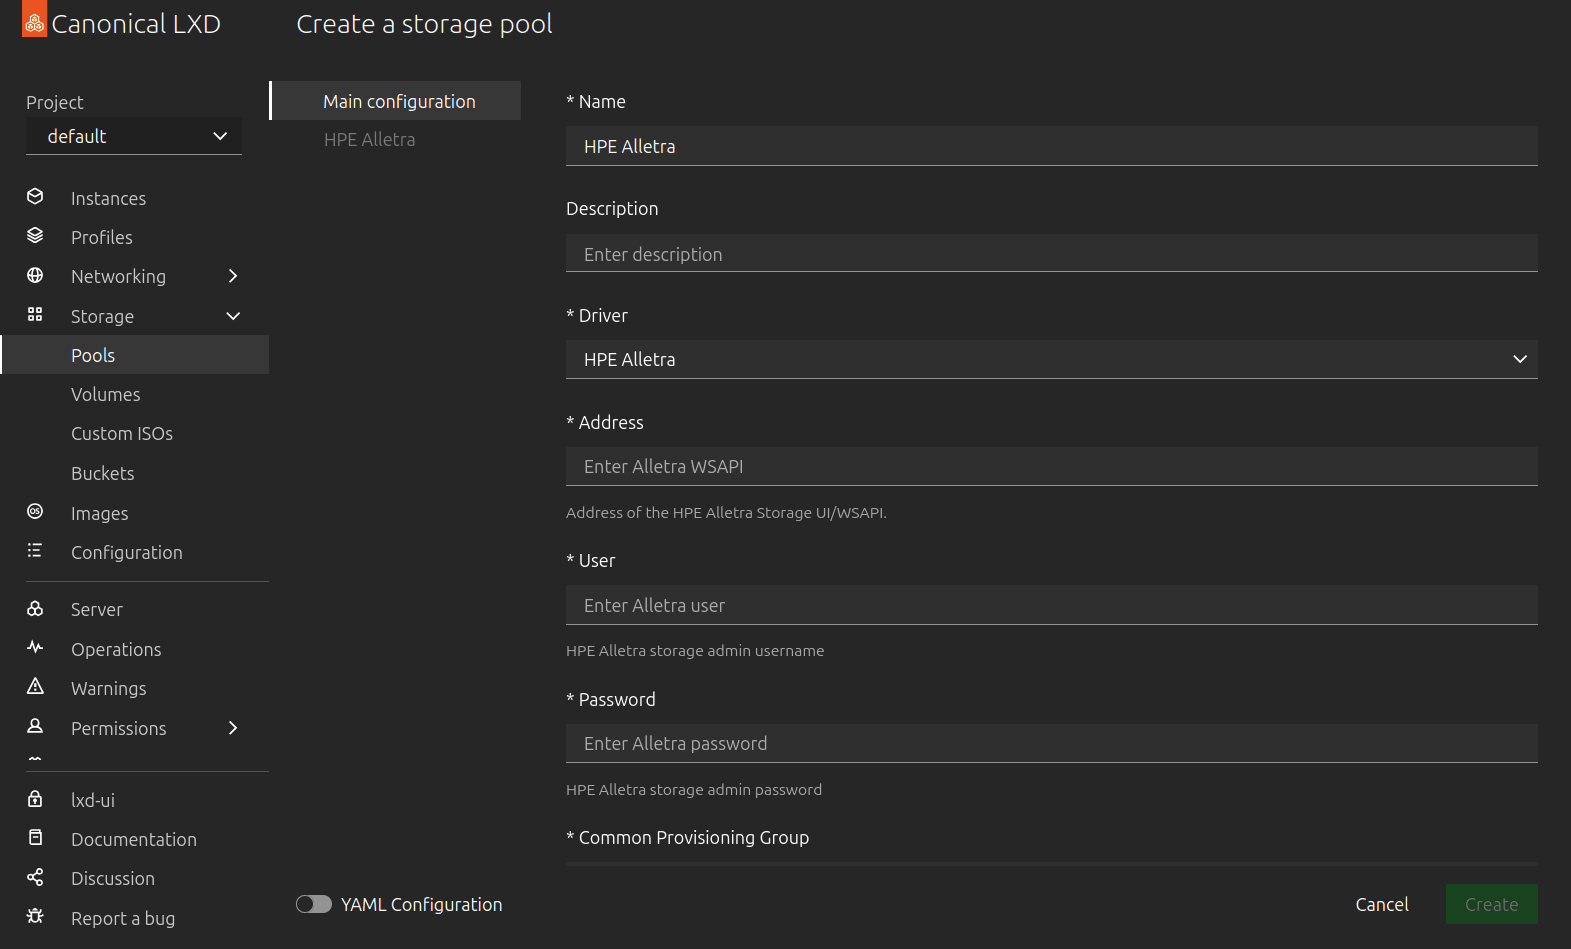The width and height of the screenshot is (1571, 949).
Task: Click the Instances sidebar icon
Action: point(35,197)
